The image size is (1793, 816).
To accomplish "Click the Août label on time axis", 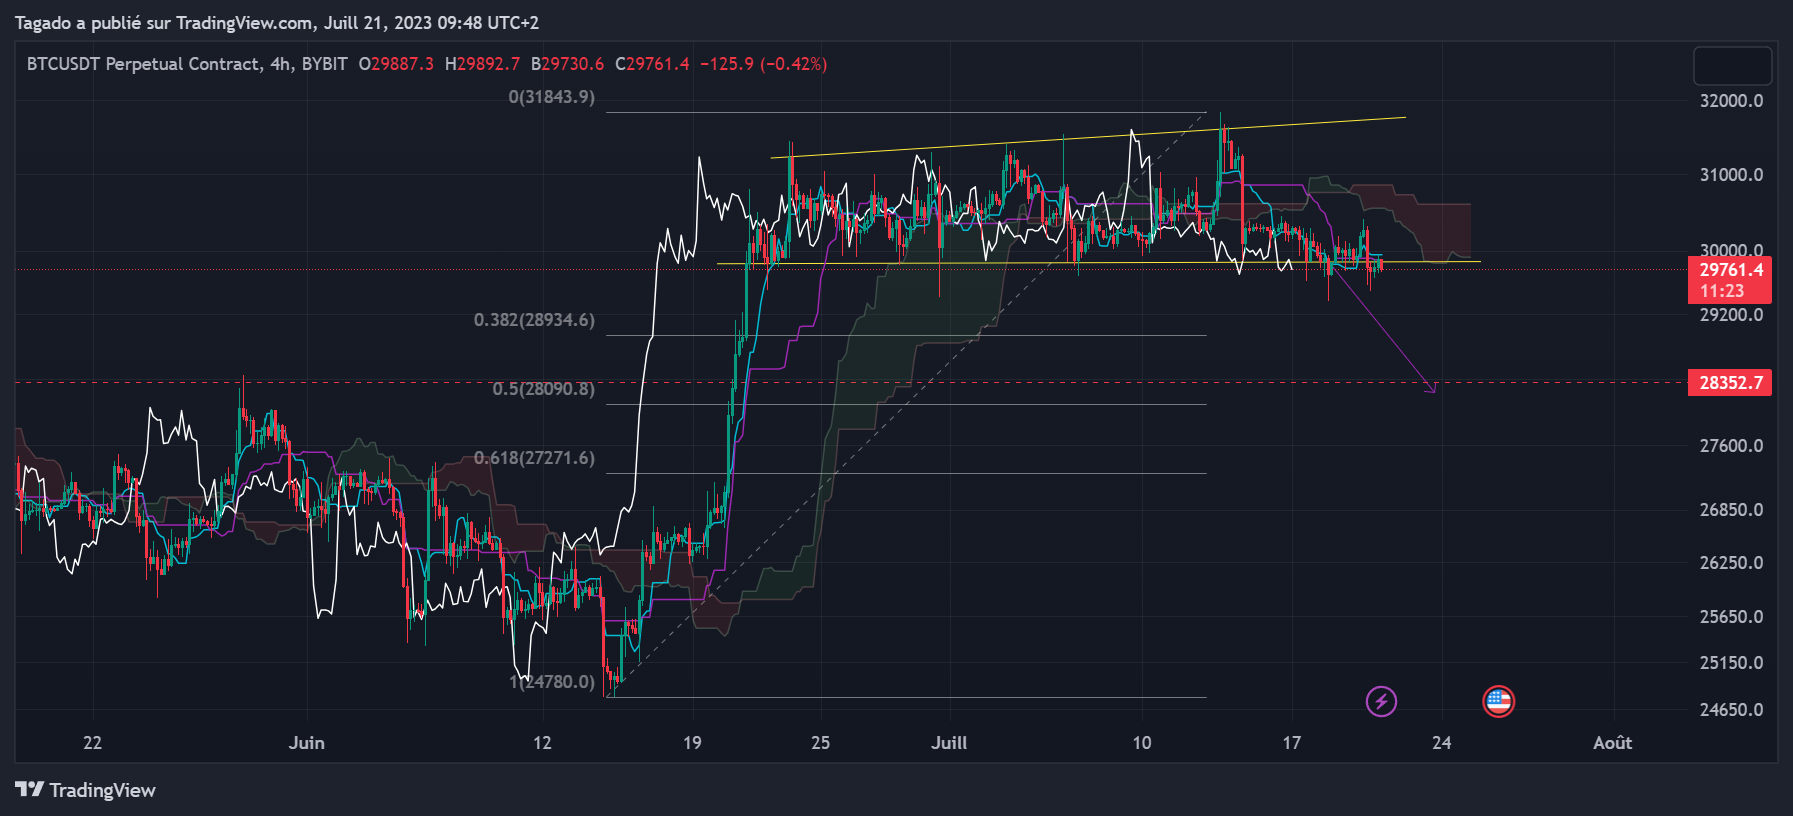I will [1612, 743].
